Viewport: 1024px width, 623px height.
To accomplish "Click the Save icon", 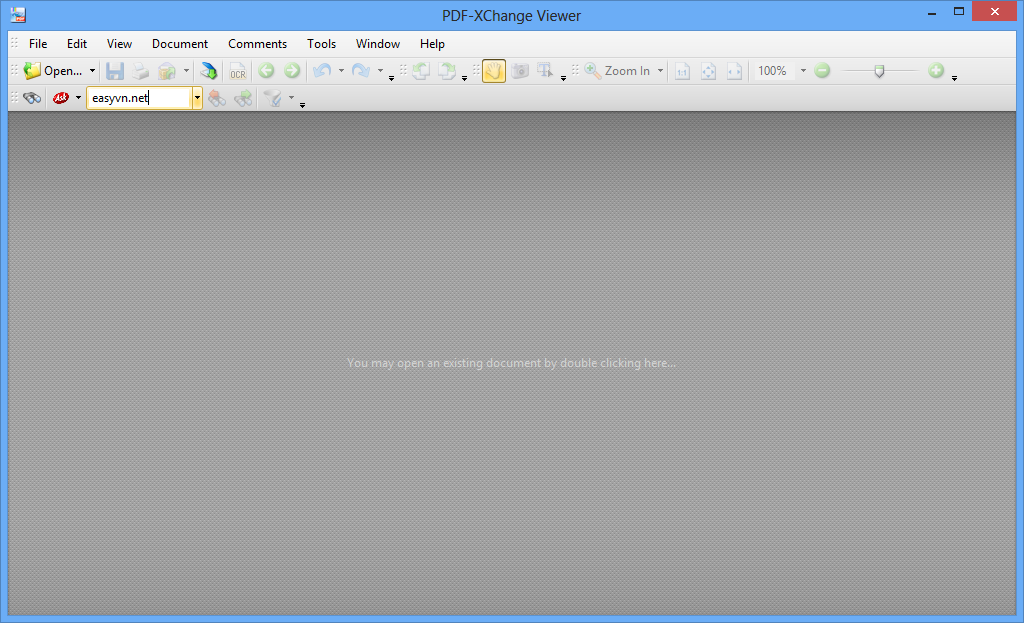I will pos(114,71).
